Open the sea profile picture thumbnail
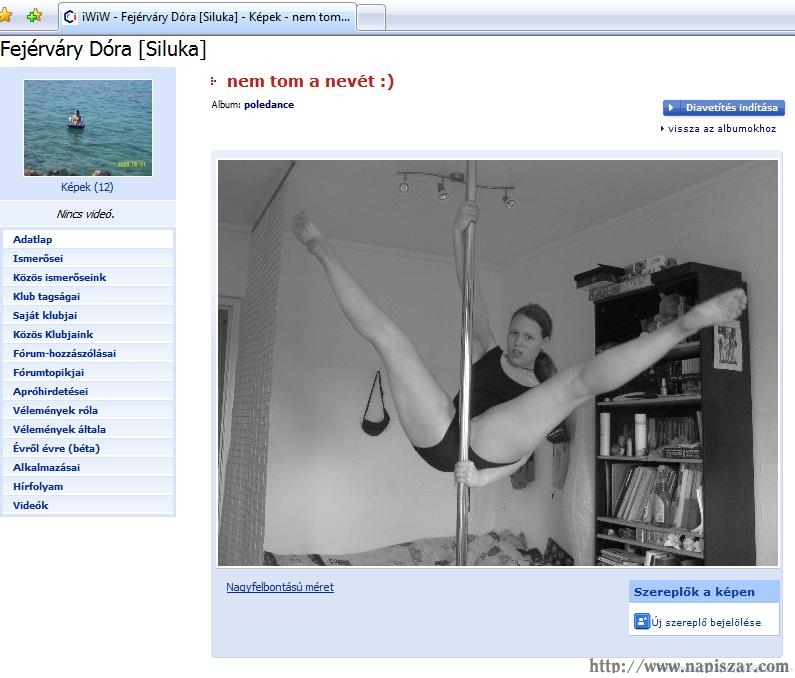The width and height of the screenshot is (795, 678). [88, 128]
